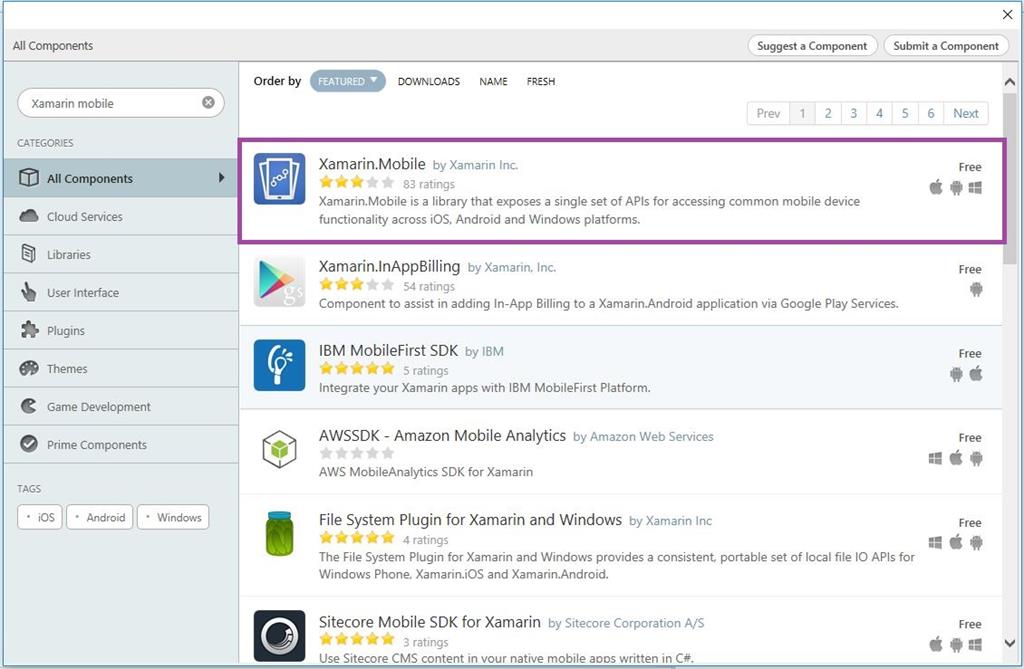The width and height of the screenshot is (1024, 669).
Task: Toggle the iOS tag filter
Action: click(x=40, y=517)
